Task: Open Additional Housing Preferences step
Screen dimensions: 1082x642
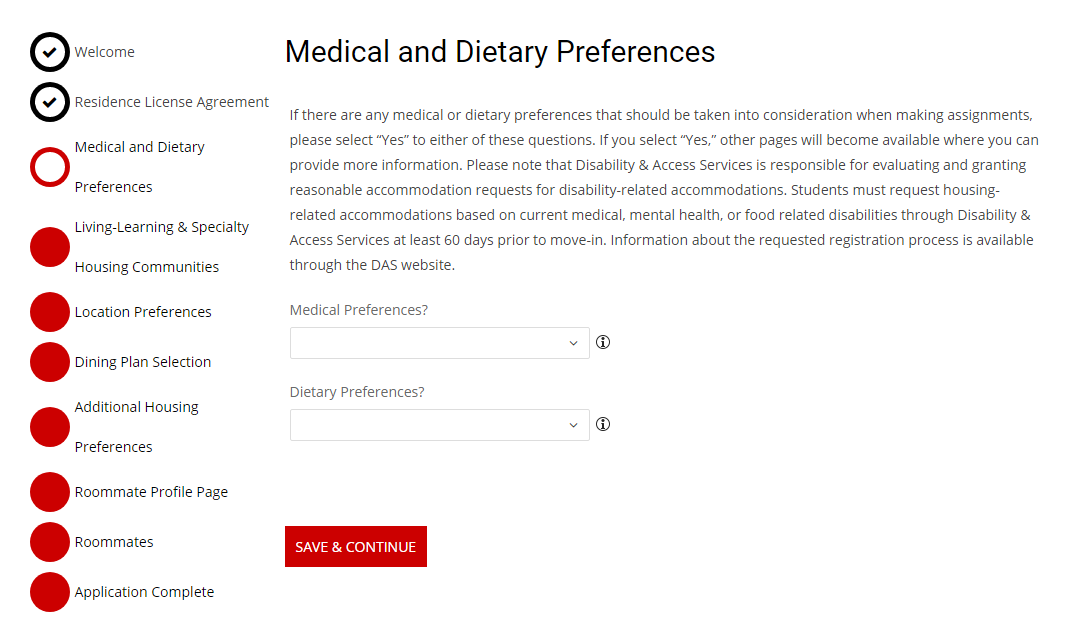Action: [x=136, y=427]
